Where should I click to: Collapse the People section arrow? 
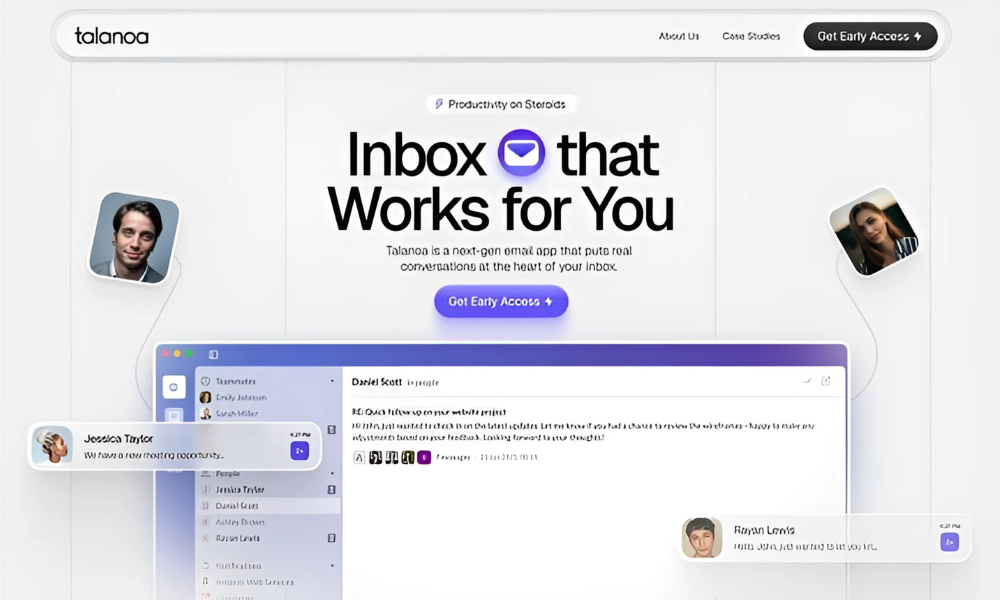tap(332, 471)
